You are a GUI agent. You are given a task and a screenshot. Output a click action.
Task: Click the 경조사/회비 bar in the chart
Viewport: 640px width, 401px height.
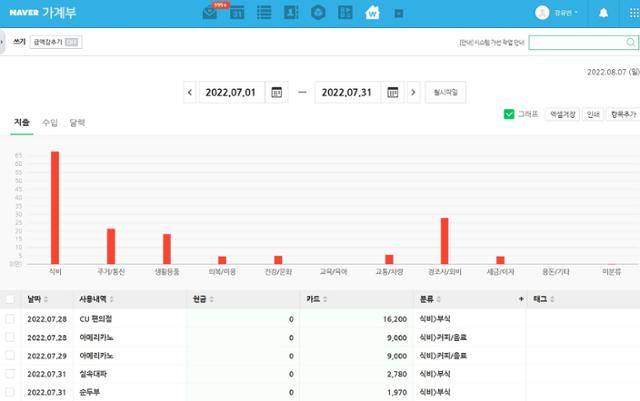pos(444,241)
